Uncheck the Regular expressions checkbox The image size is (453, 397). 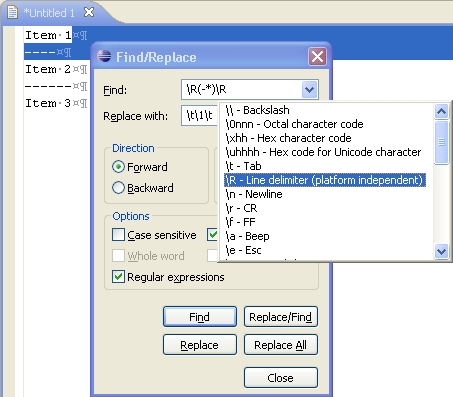pos(118,277)
